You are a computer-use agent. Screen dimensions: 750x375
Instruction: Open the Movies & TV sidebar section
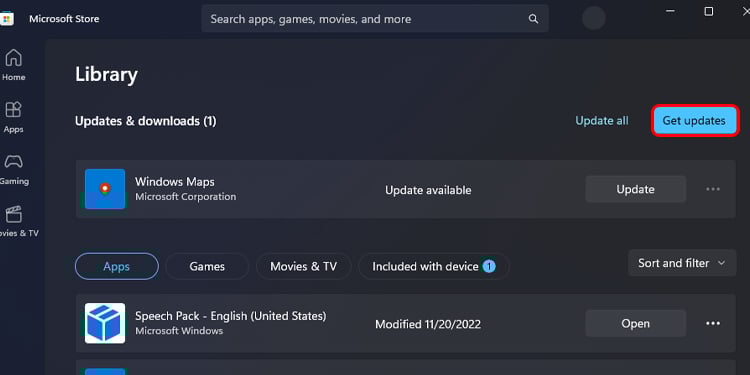(17, 221)
